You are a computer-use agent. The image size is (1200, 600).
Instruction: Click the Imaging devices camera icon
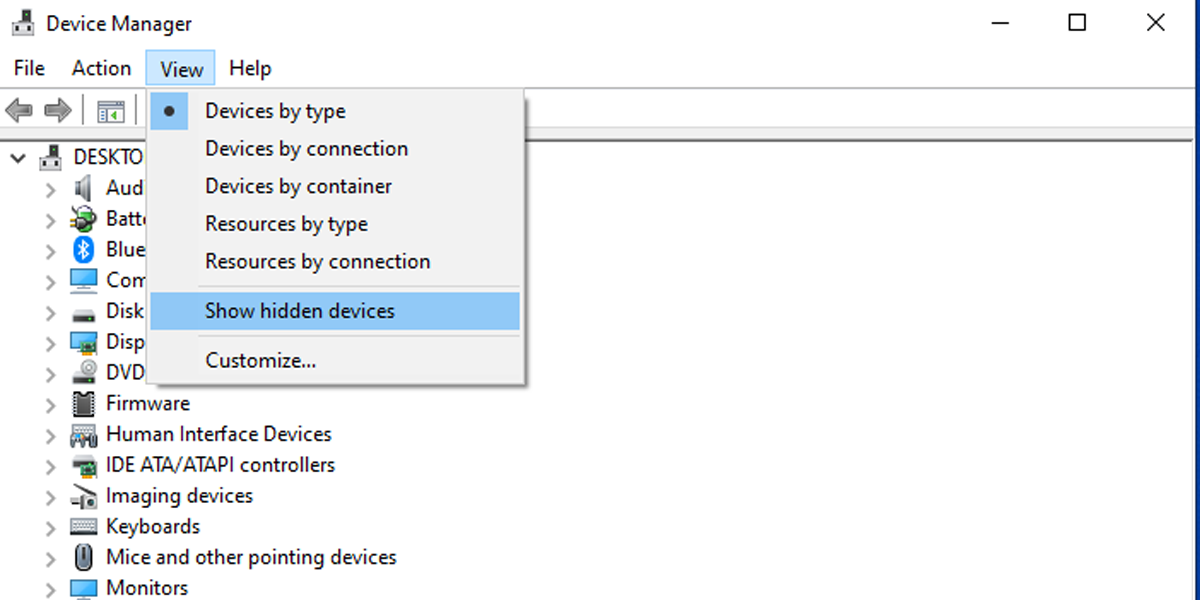tap(84, 496)
